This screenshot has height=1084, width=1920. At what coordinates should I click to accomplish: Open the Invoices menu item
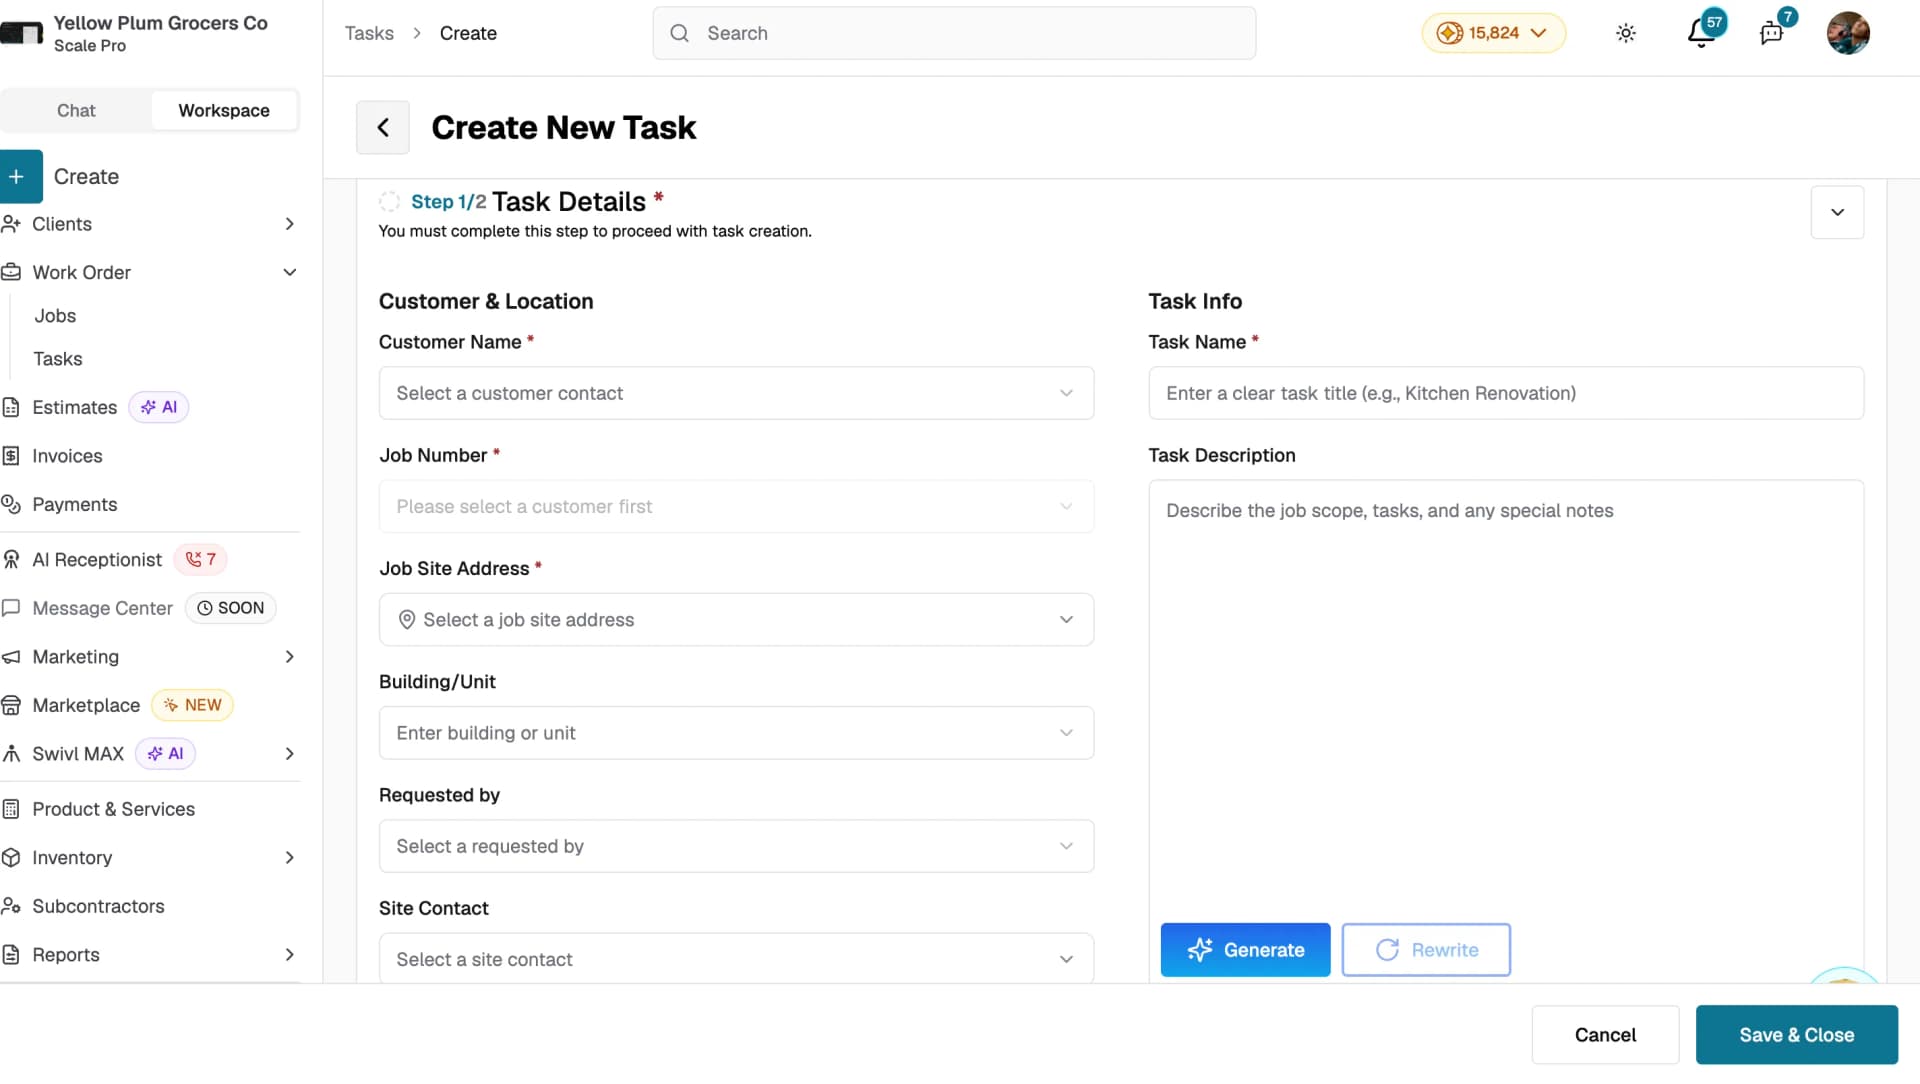67,456
